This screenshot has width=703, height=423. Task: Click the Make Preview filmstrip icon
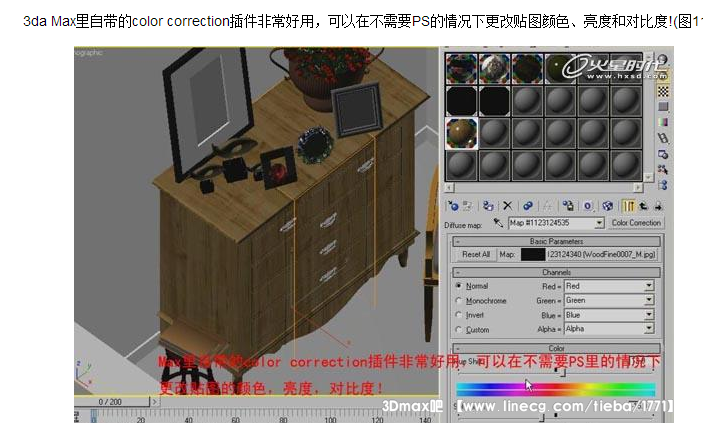point(663,138)
